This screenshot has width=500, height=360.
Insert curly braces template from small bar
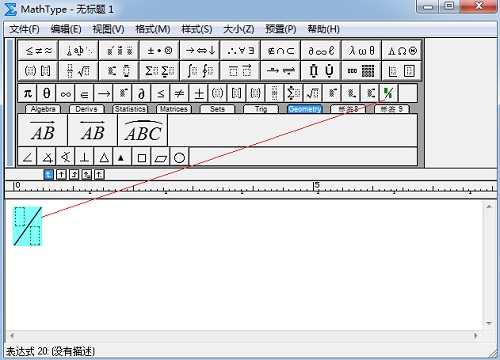coord(256,93)
